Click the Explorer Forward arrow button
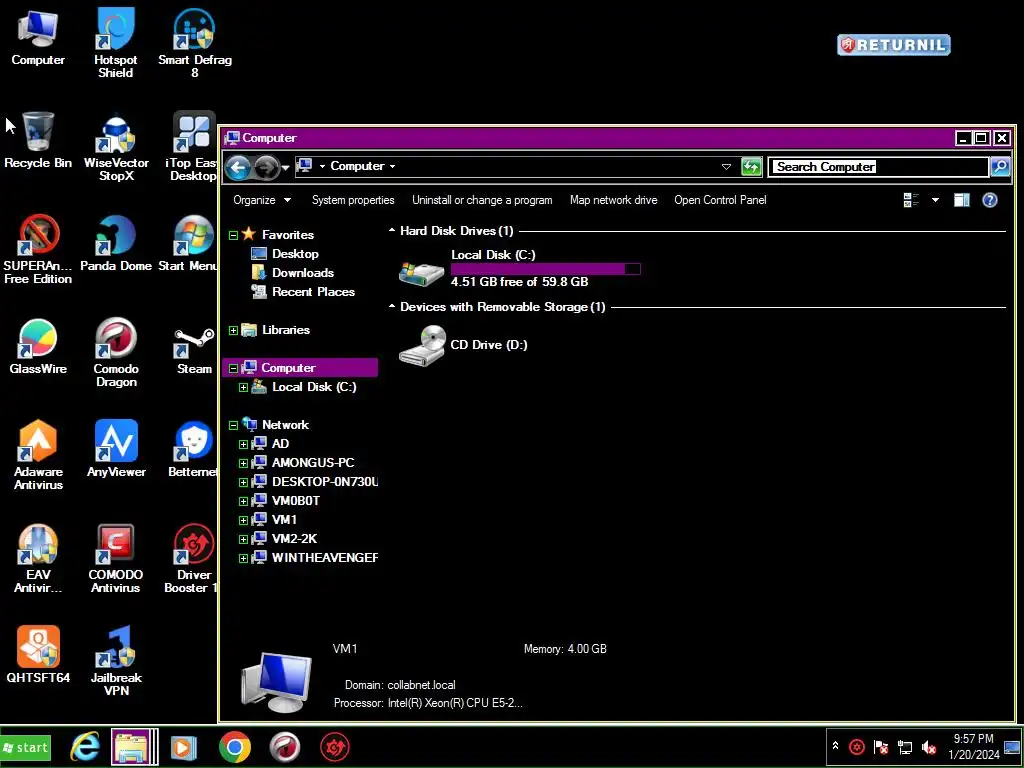This screenshot has height=768, width=1024. coord(266,167)
